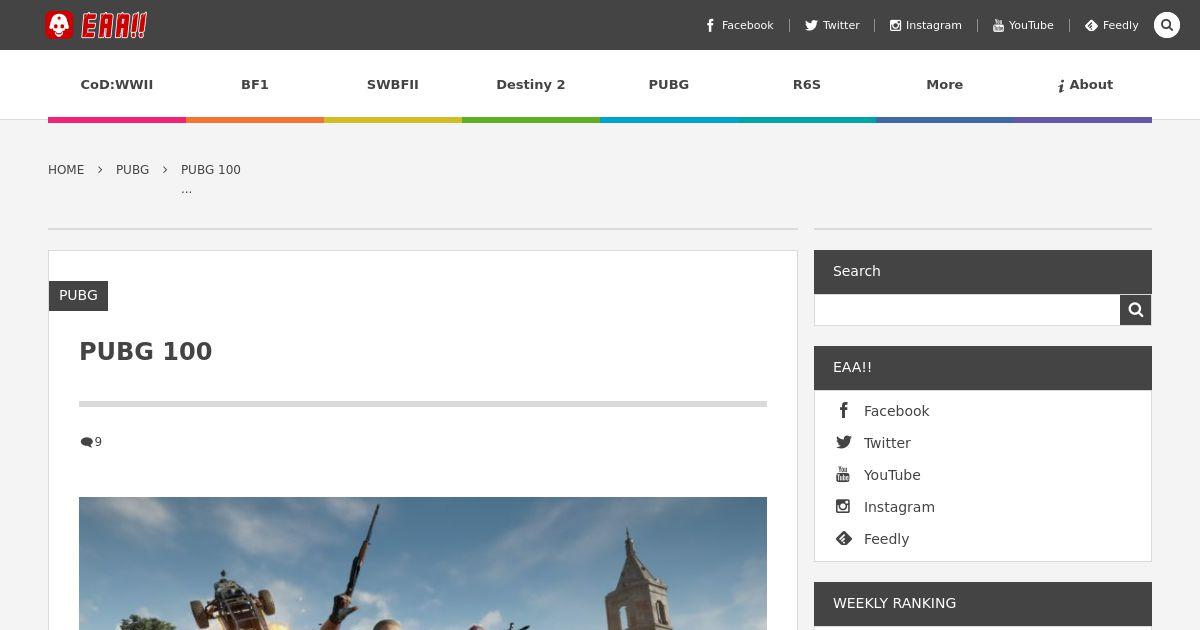Open the YouTube text link in sidebar
The height and width of the screenshot is (630, 1200).
[x=892, y=475]
